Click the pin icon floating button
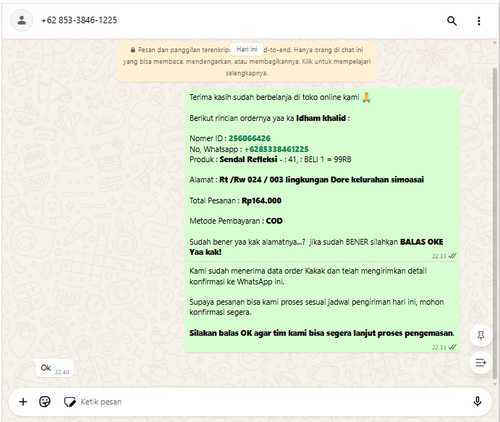This screenshot has width=500, height=422. (x=481, y=335)
